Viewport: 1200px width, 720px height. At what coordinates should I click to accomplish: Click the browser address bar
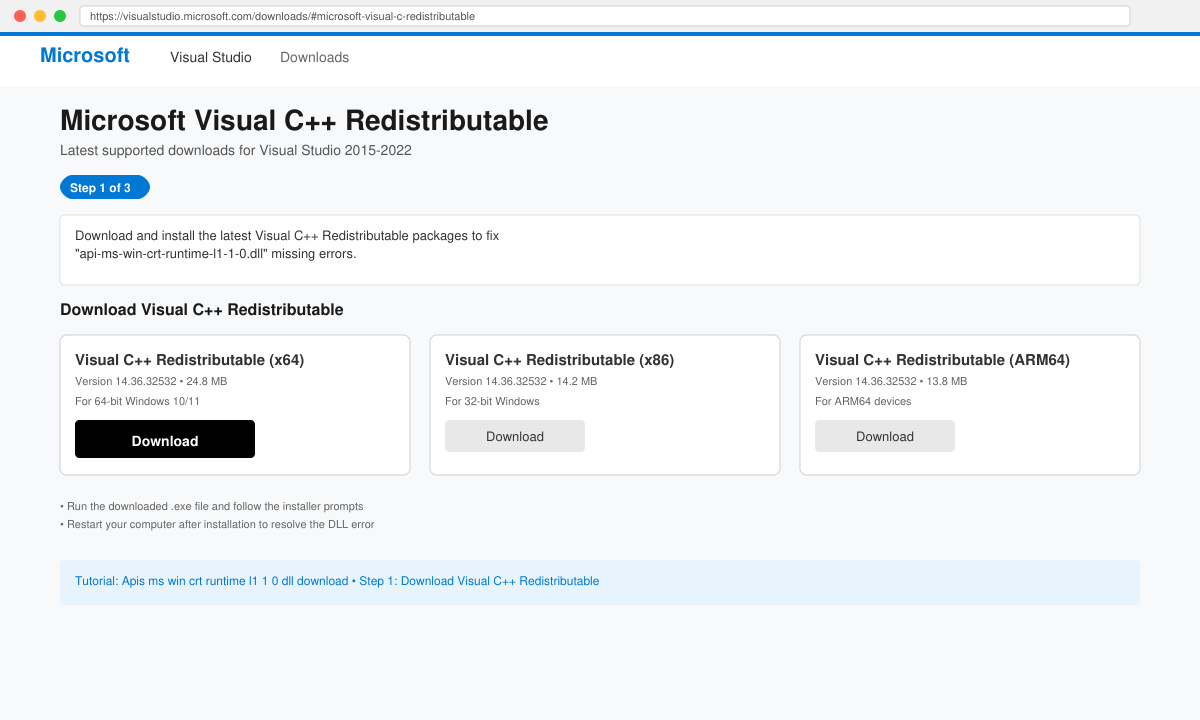pyautogui.click(x=605, y=16)
